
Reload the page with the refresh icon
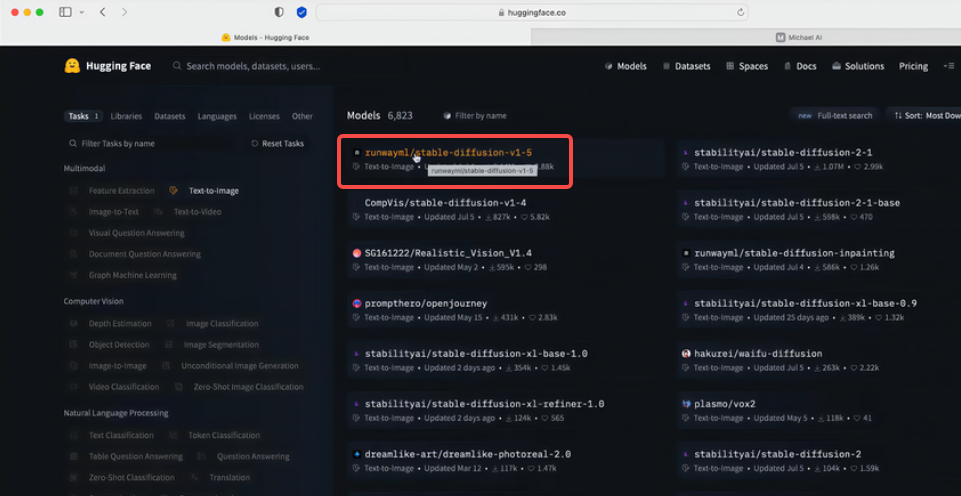(740, 12)
